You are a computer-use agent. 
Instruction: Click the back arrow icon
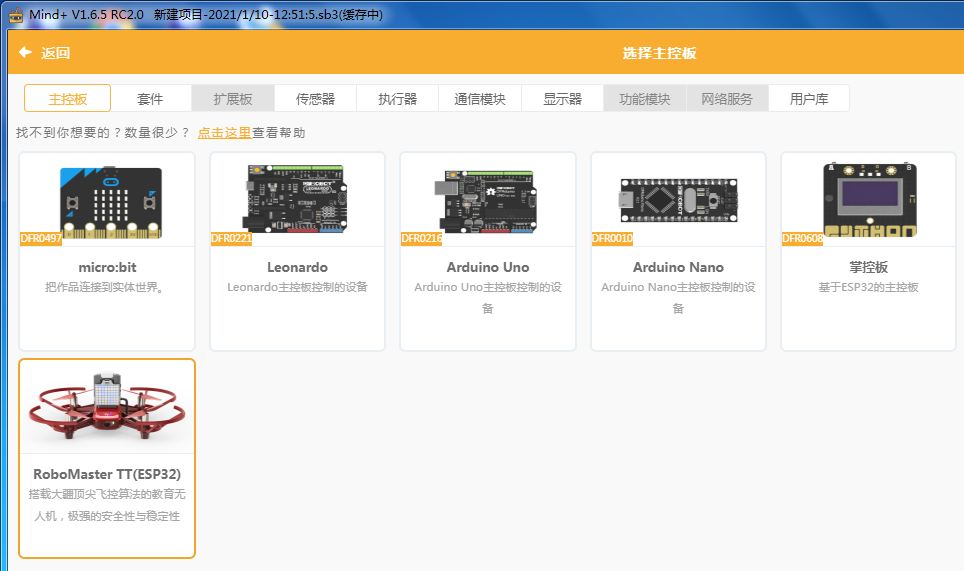click(25, 52)
